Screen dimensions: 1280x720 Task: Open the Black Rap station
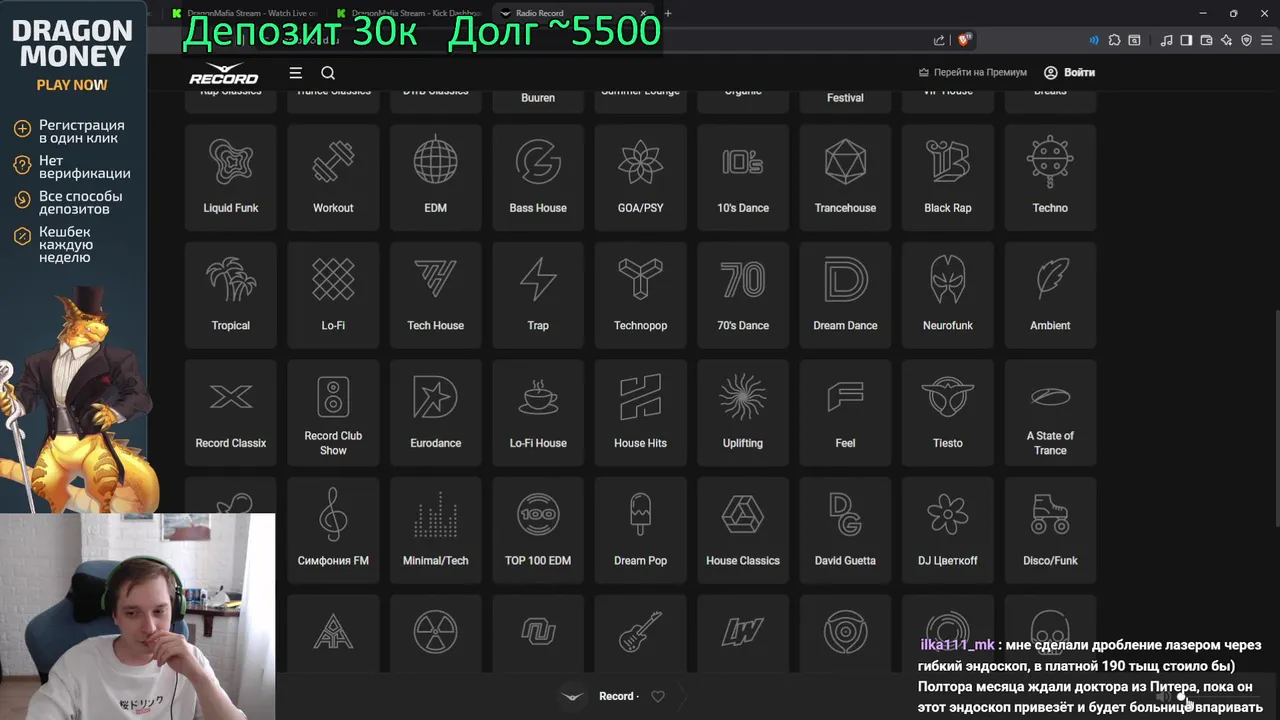[x=948, y=177]
